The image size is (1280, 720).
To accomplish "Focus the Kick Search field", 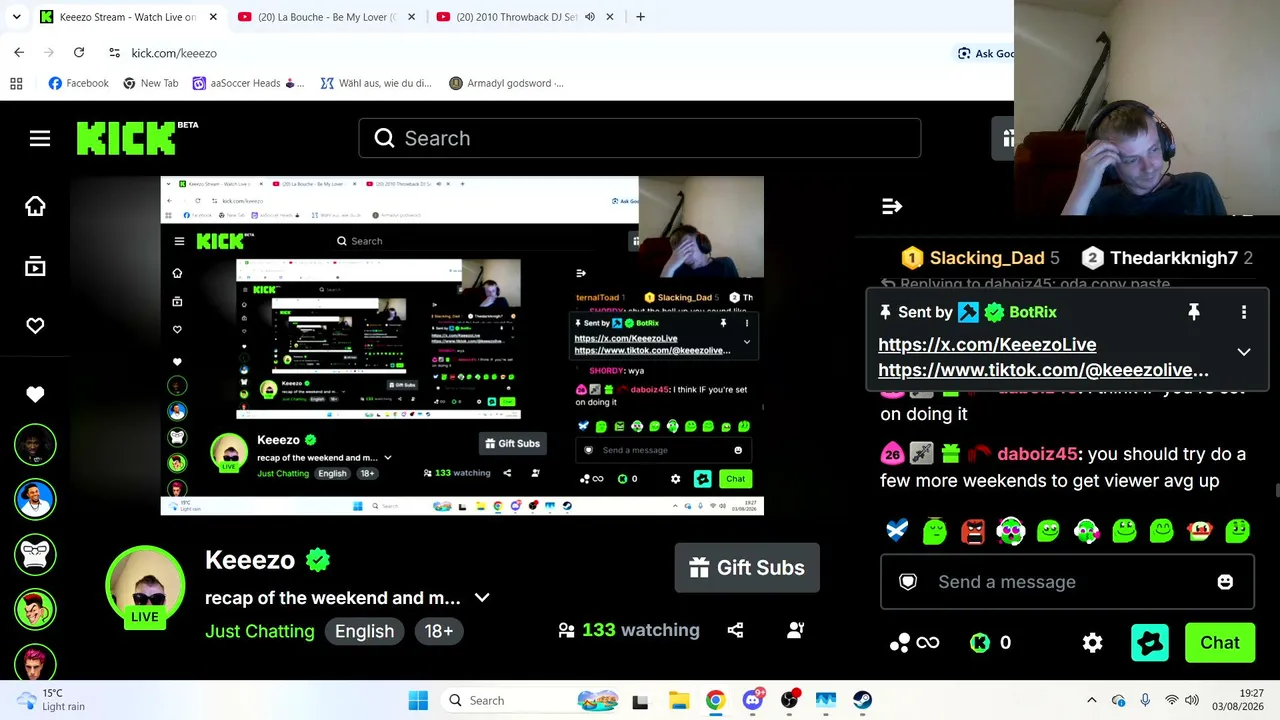I will click(640, 138).
